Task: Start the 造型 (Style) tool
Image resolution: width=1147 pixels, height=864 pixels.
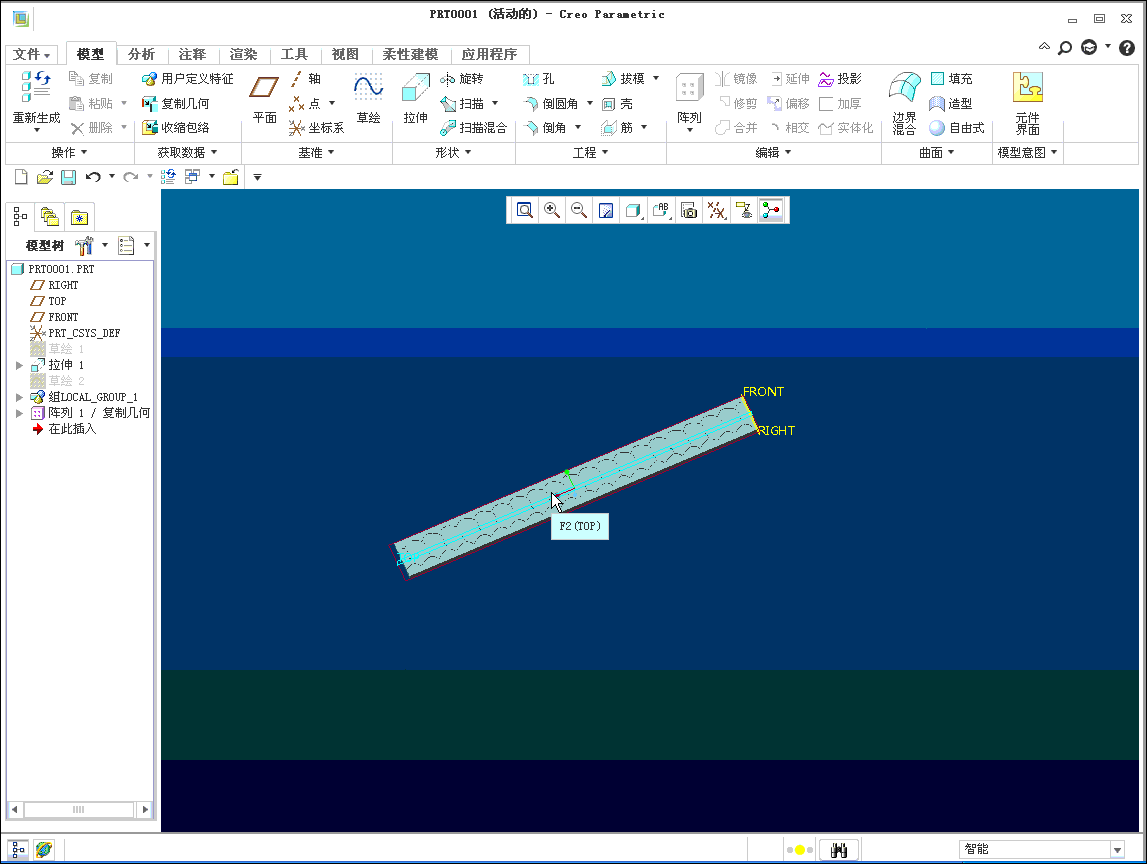Action: (951, 104)
